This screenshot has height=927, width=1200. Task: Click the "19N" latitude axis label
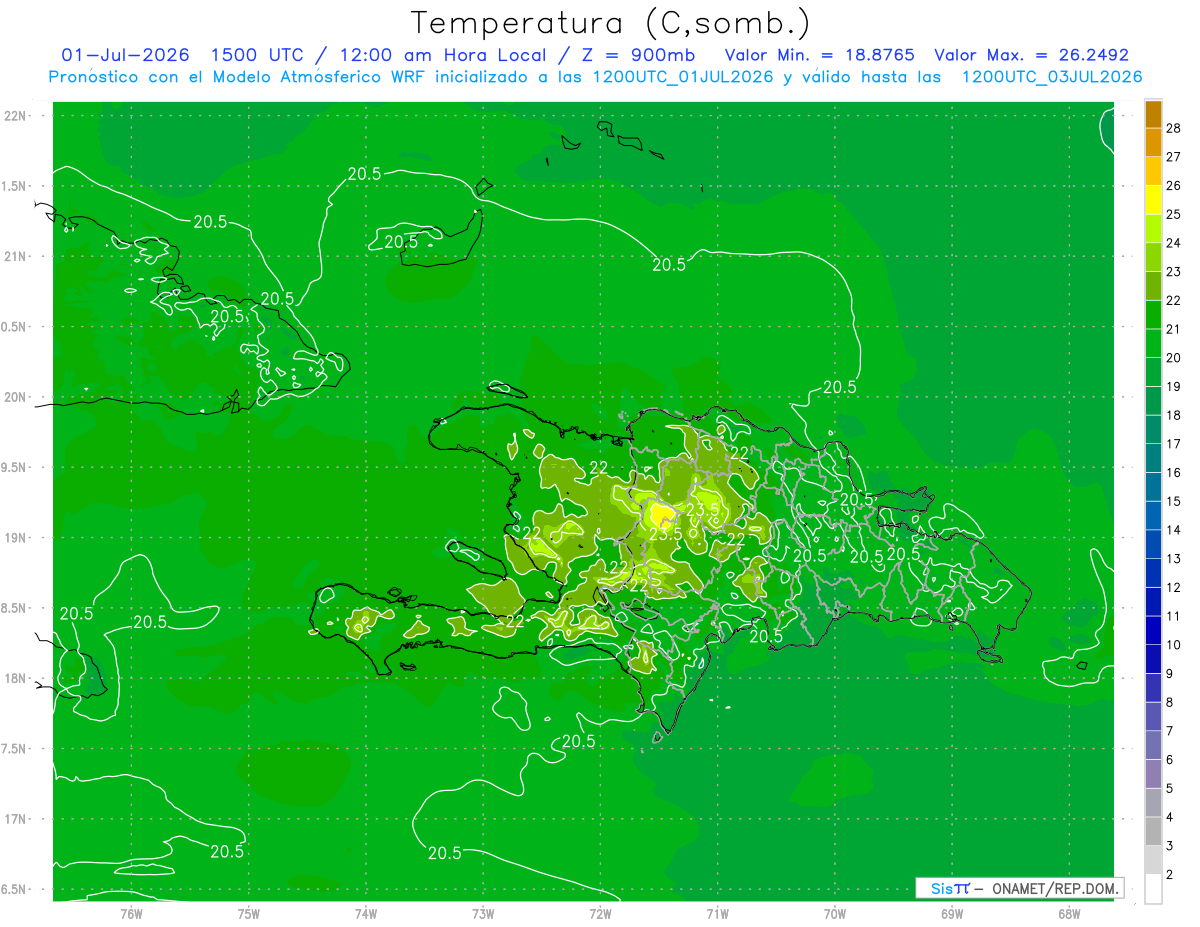[16, 538]
